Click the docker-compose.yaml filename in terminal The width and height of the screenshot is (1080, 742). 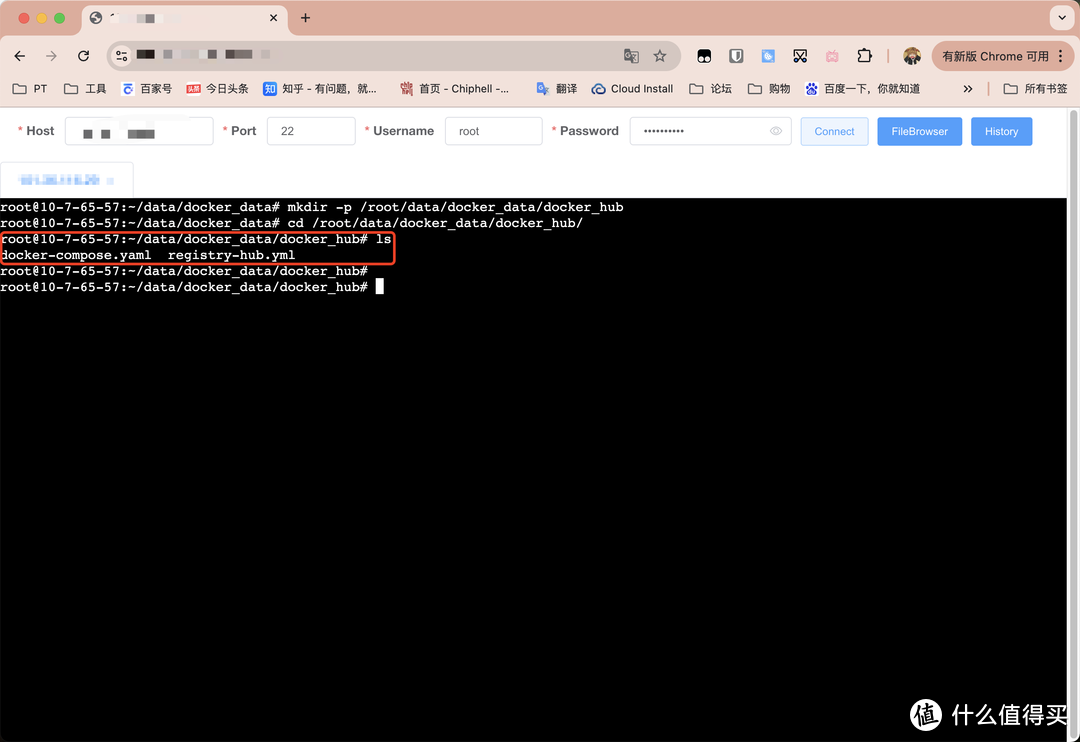point(76,255)
